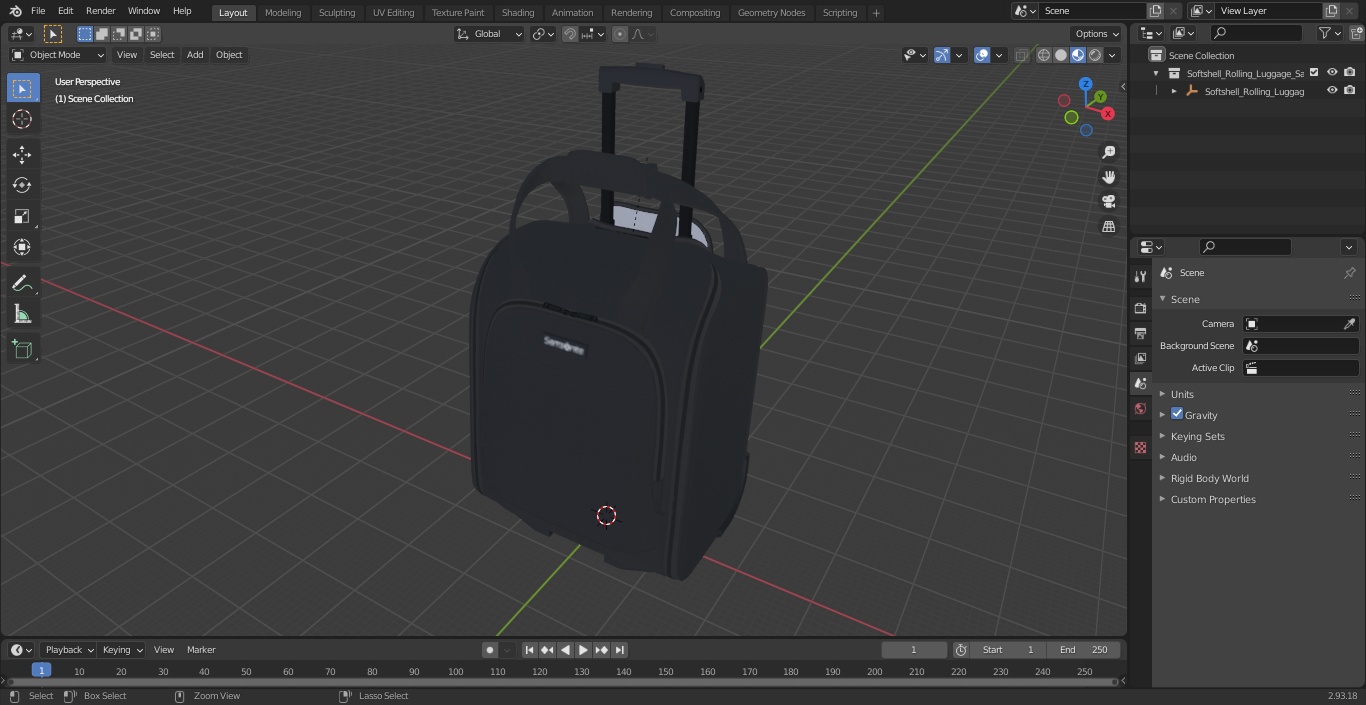1366x705 pixels.
Task: Open the Render menu
Action: (100, 11)
